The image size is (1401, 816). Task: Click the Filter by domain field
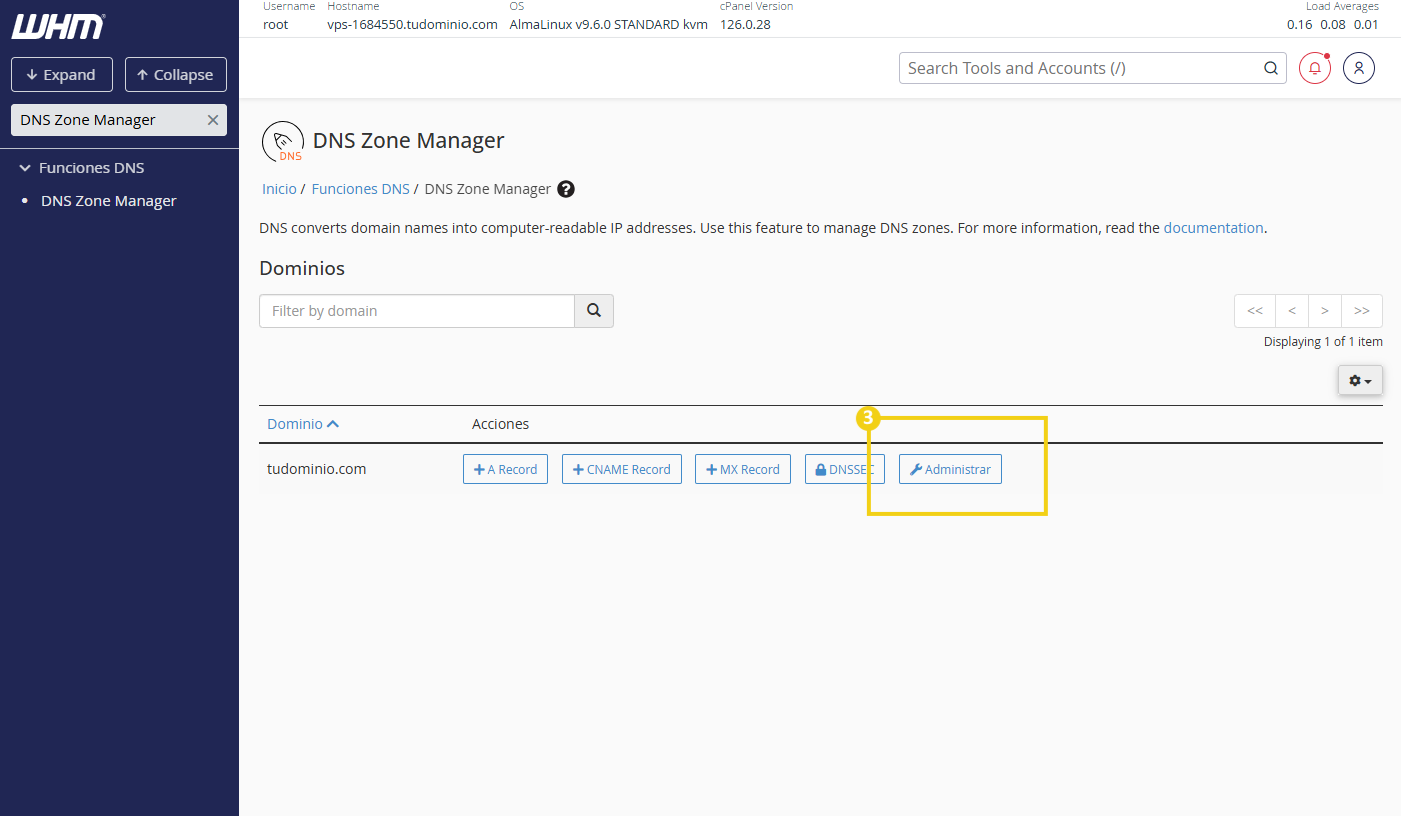[416, 311]
